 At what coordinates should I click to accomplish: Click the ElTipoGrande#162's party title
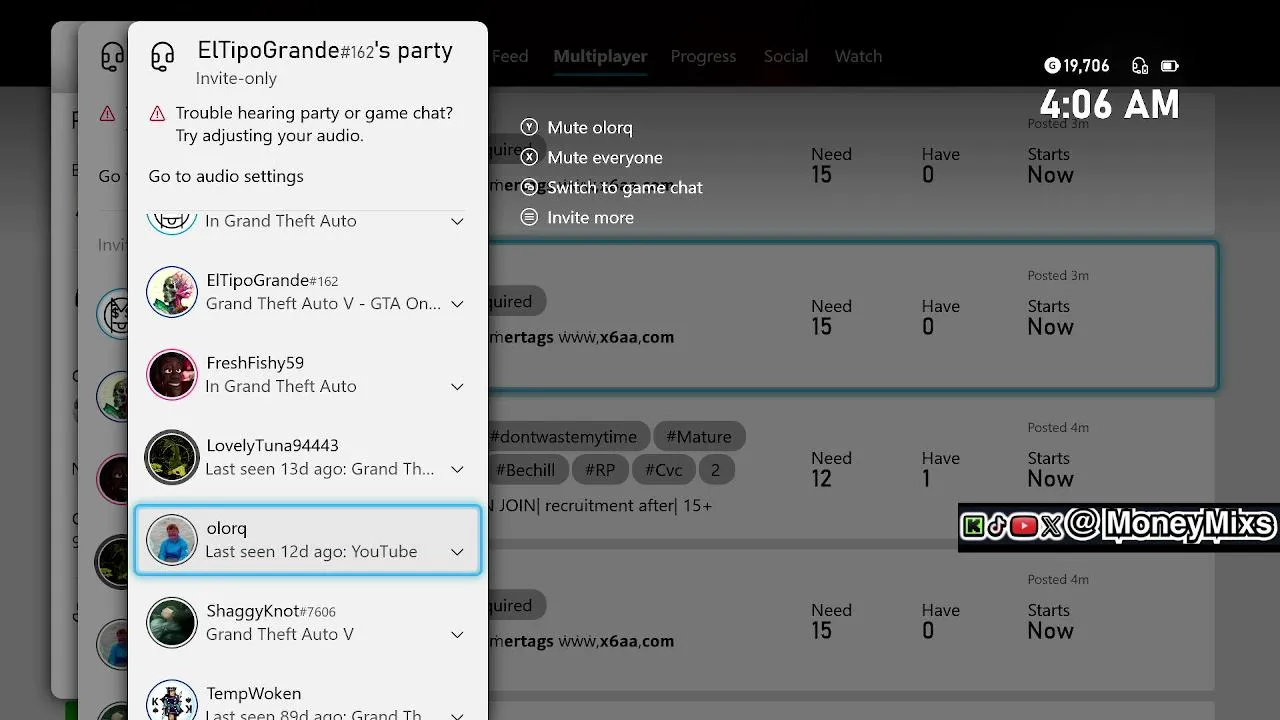[325, 50]
